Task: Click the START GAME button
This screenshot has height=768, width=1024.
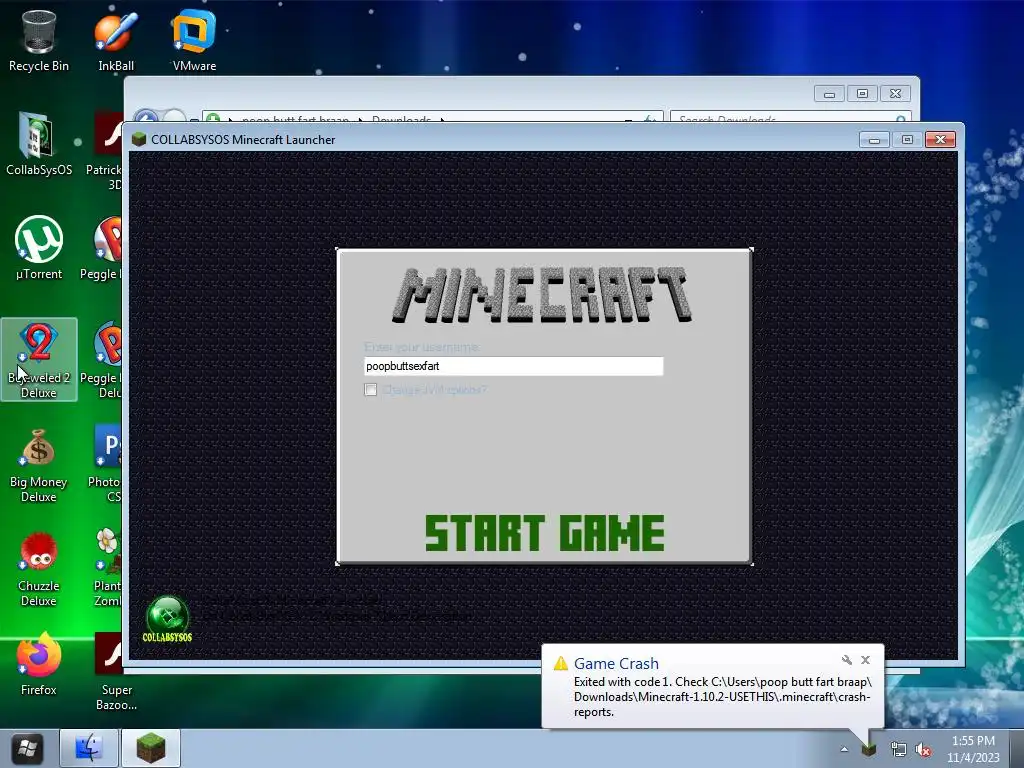Action: click(x=545, y=533)
